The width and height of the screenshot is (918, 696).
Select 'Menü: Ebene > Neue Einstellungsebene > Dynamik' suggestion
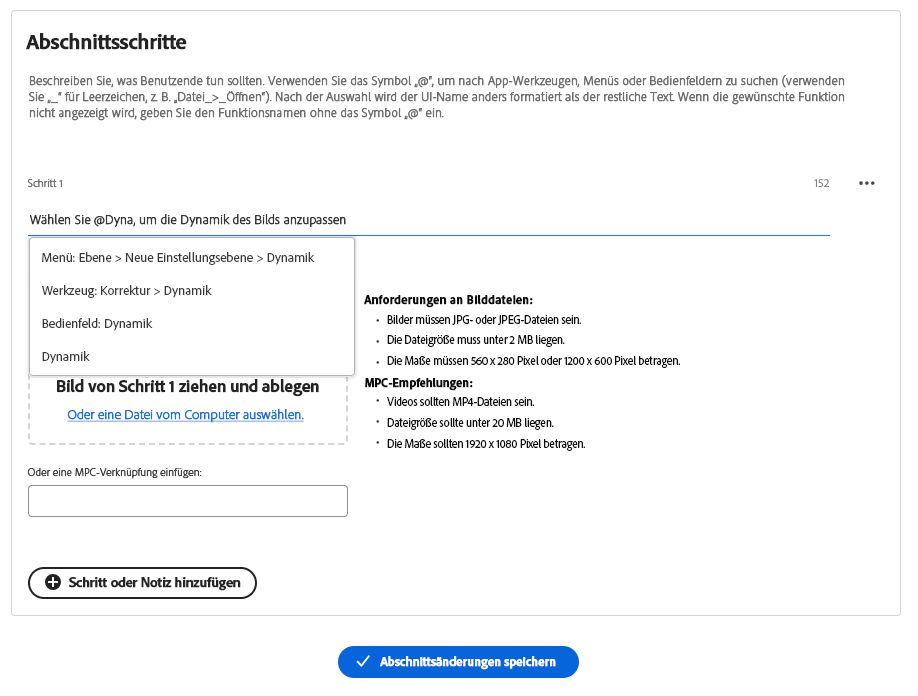coord(178,258)
